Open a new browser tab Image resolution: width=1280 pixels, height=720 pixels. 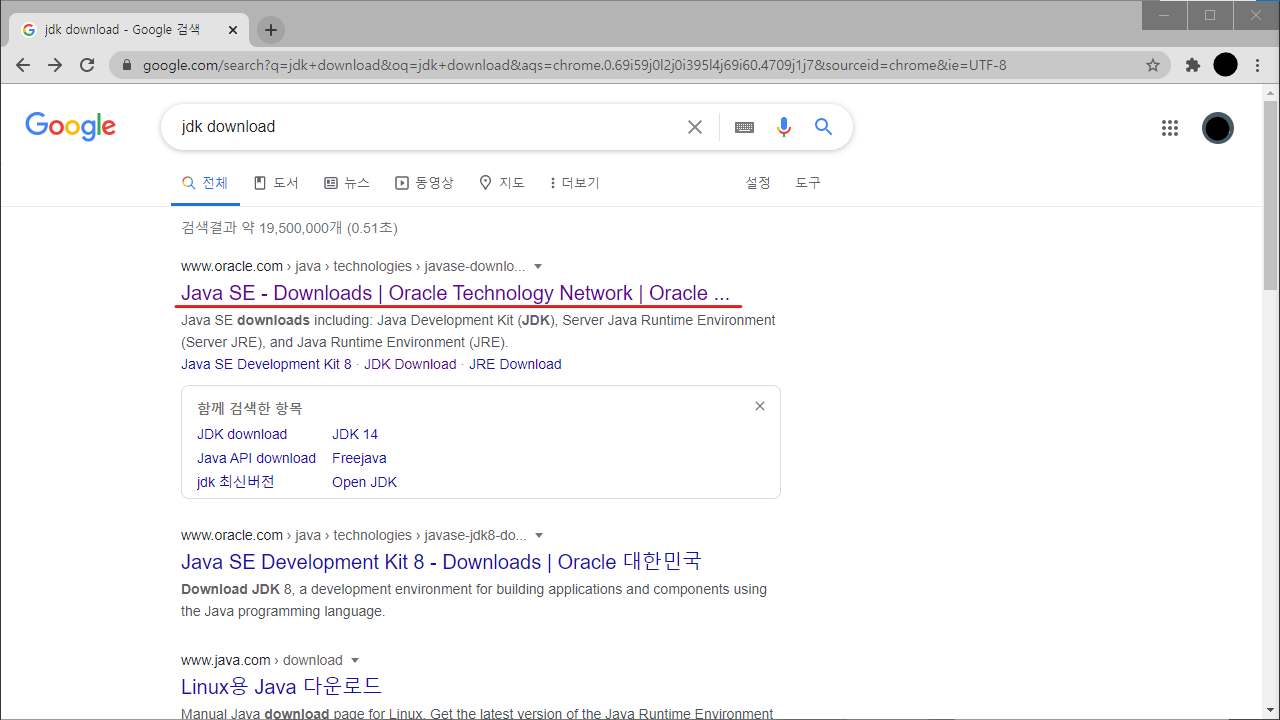click(271, 30)
